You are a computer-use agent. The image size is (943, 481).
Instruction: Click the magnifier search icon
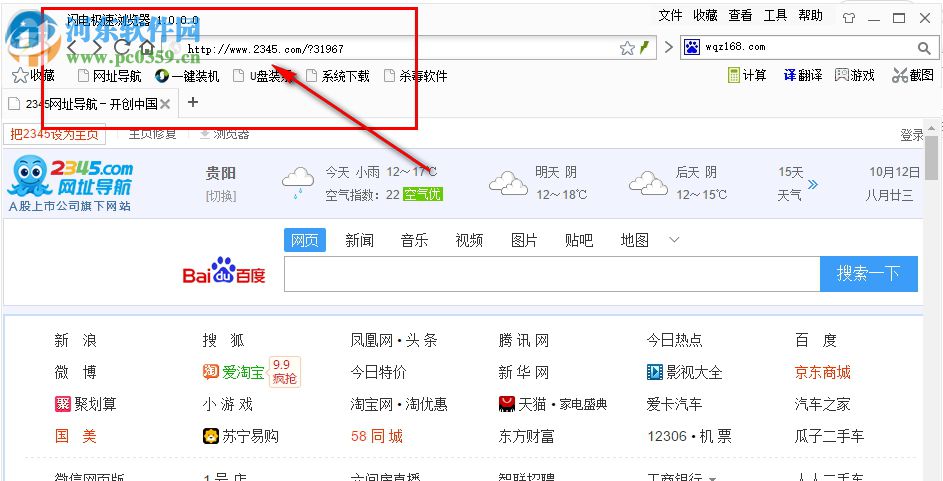(x=924, y=48)
